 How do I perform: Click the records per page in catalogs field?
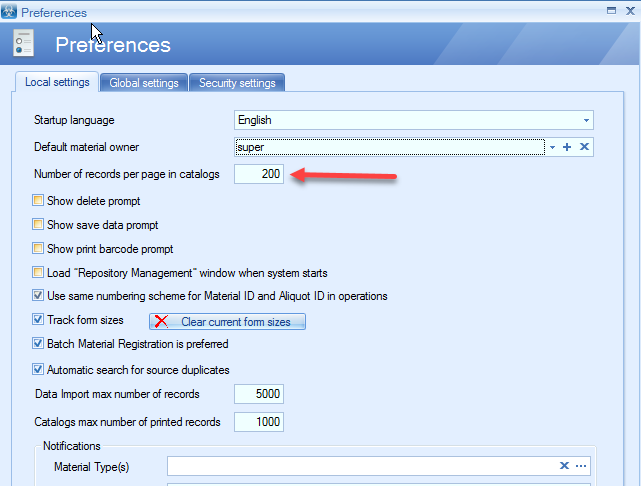coord(259,174)
